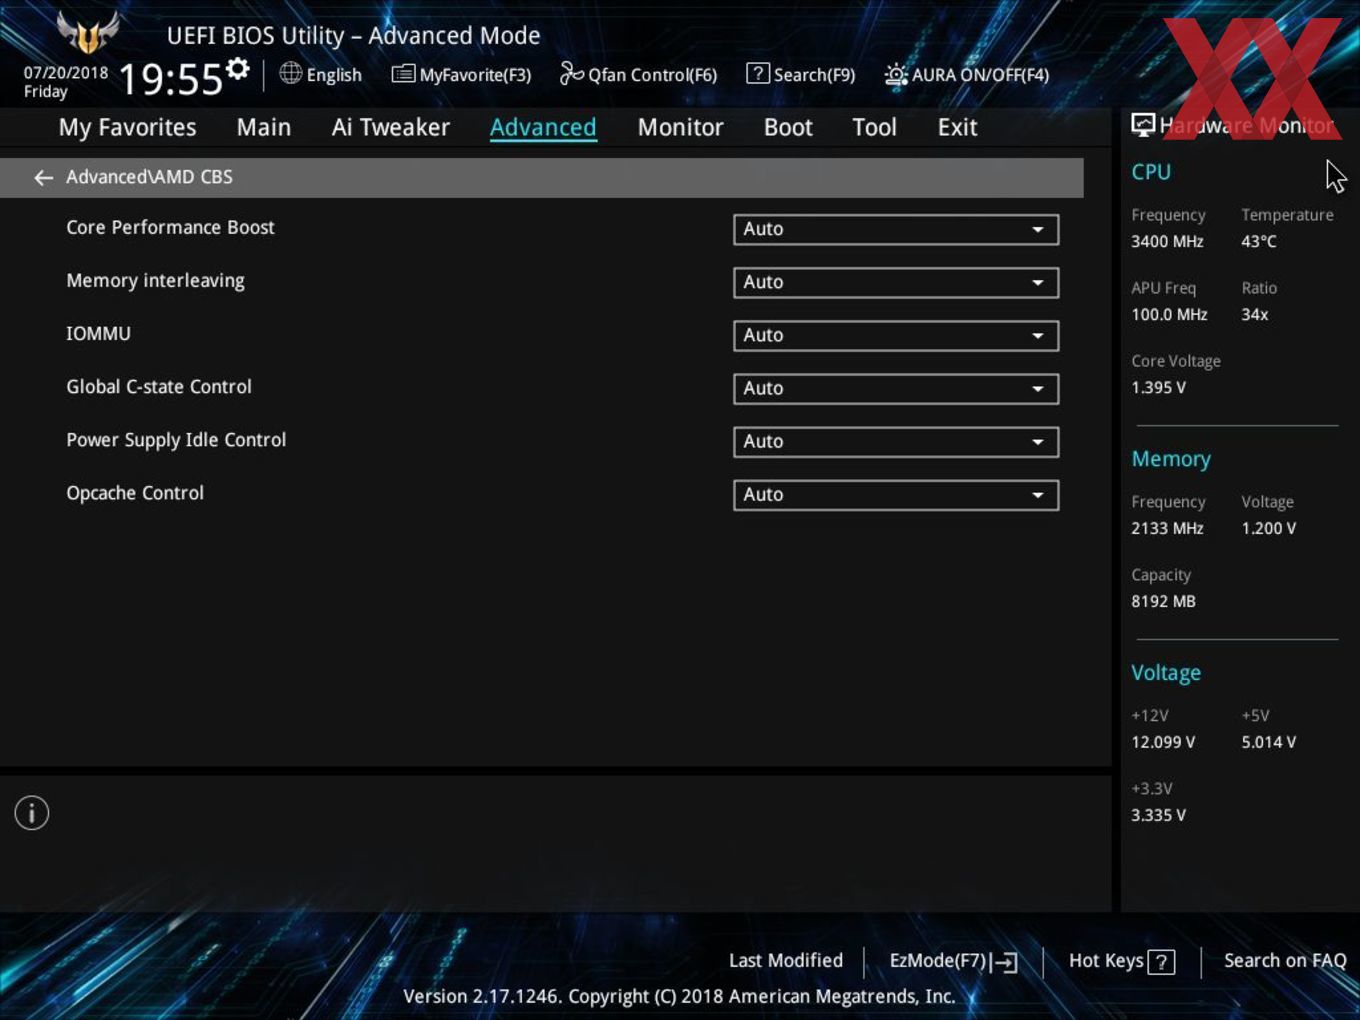Select the Memory interleaving label
The height and width of the screenshot is (1020, 1360).
point(155,281)
